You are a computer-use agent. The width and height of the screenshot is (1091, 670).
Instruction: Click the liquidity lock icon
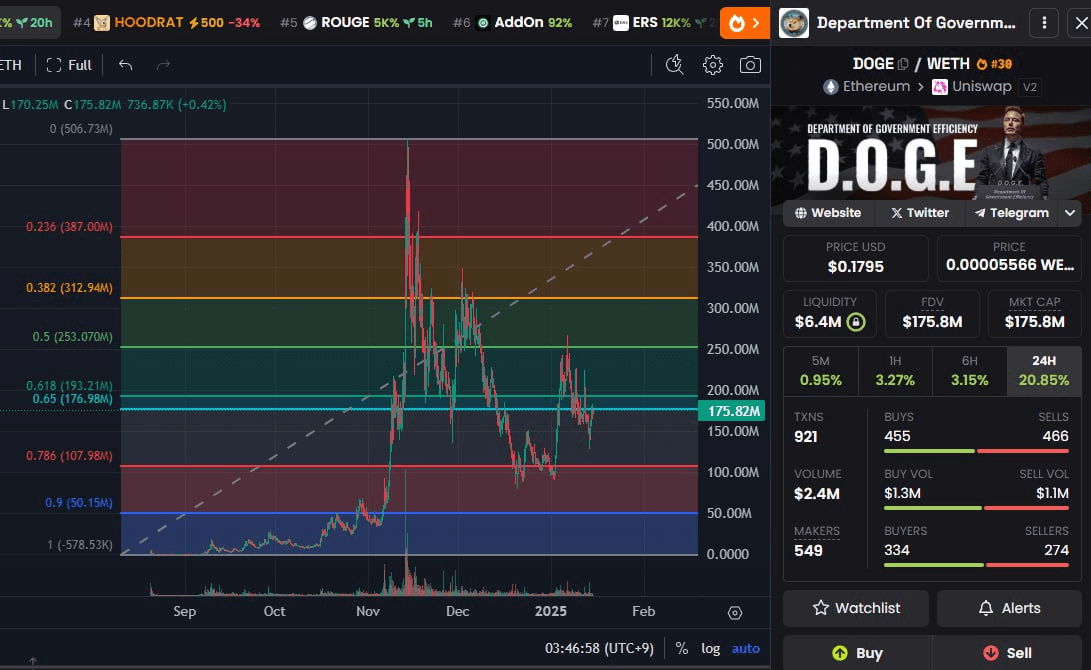856,322
